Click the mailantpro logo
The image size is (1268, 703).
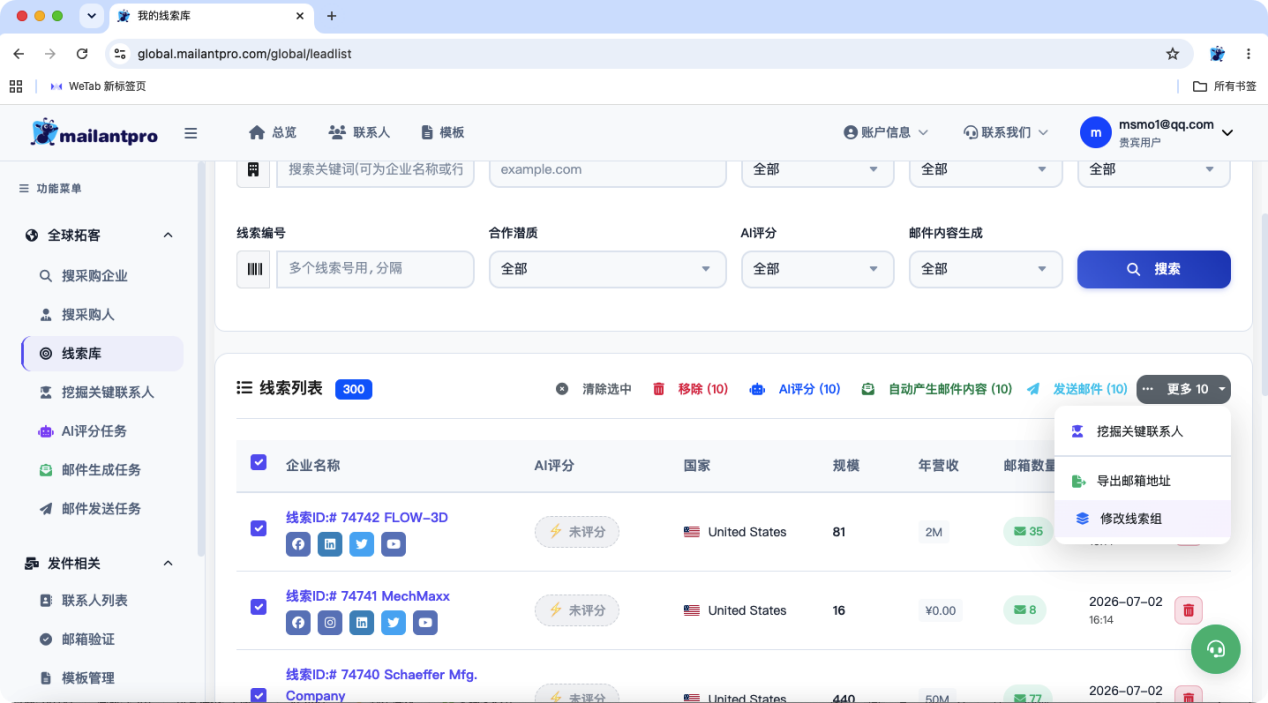pyautogui.click(x=94, y=132)
